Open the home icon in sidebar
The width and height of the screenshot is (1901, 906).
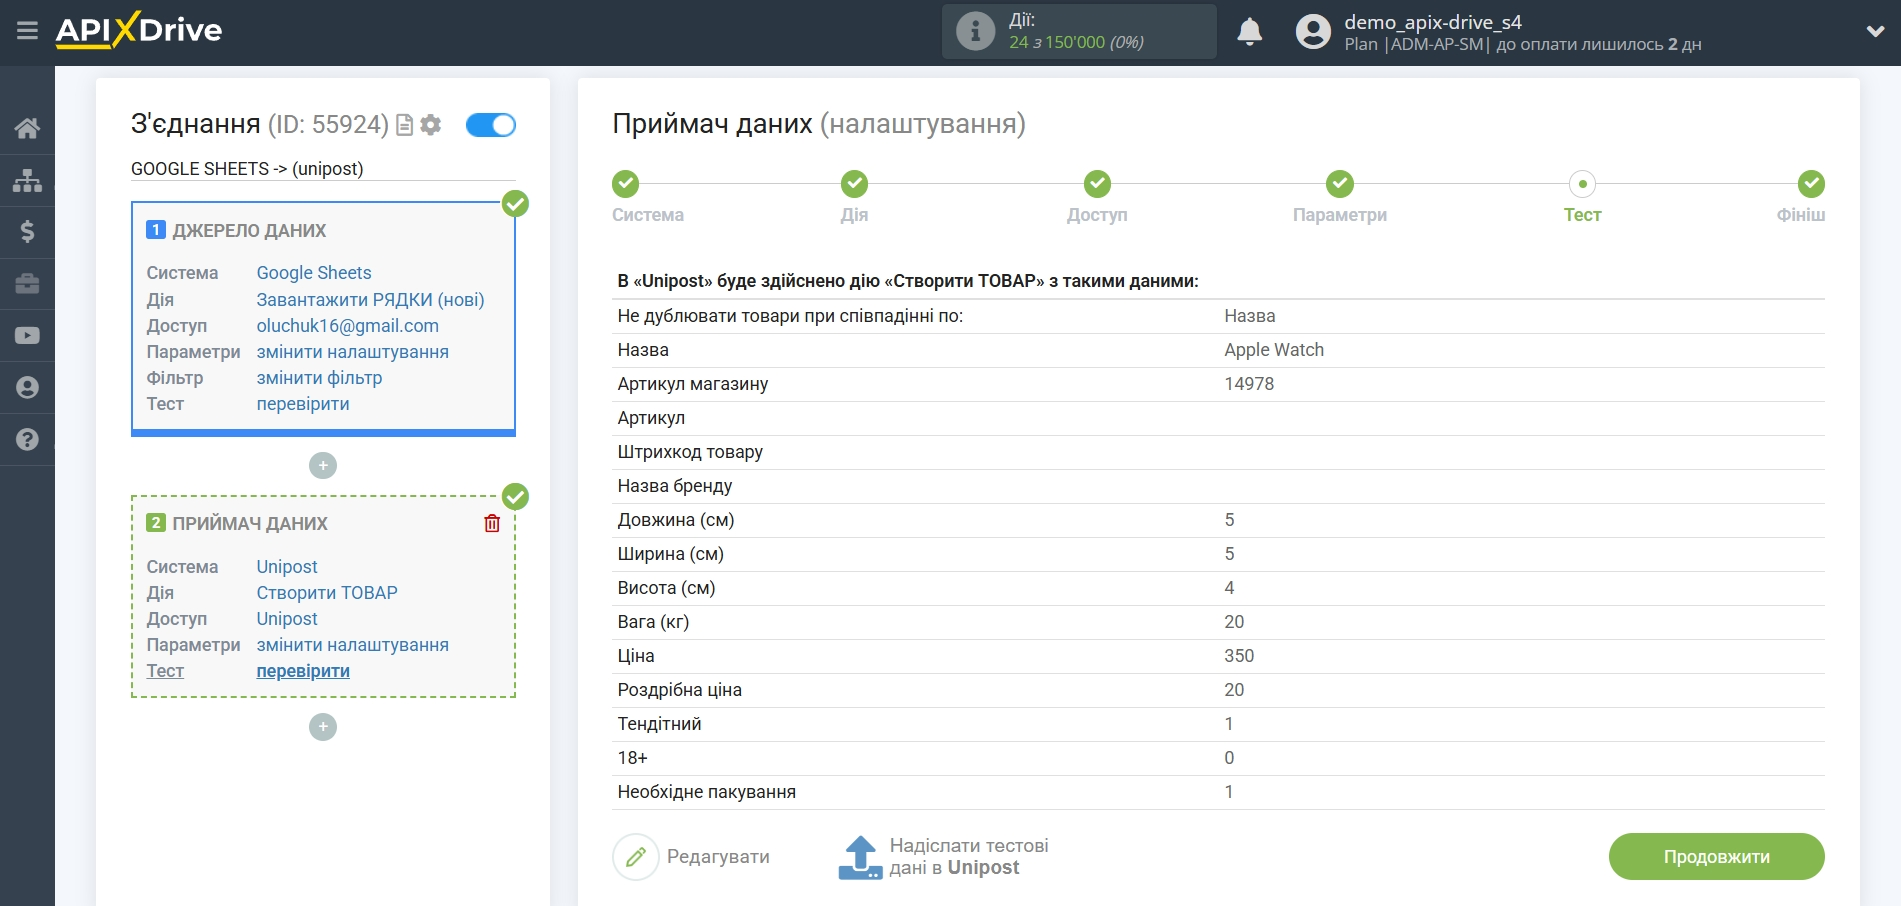[27, 128]
